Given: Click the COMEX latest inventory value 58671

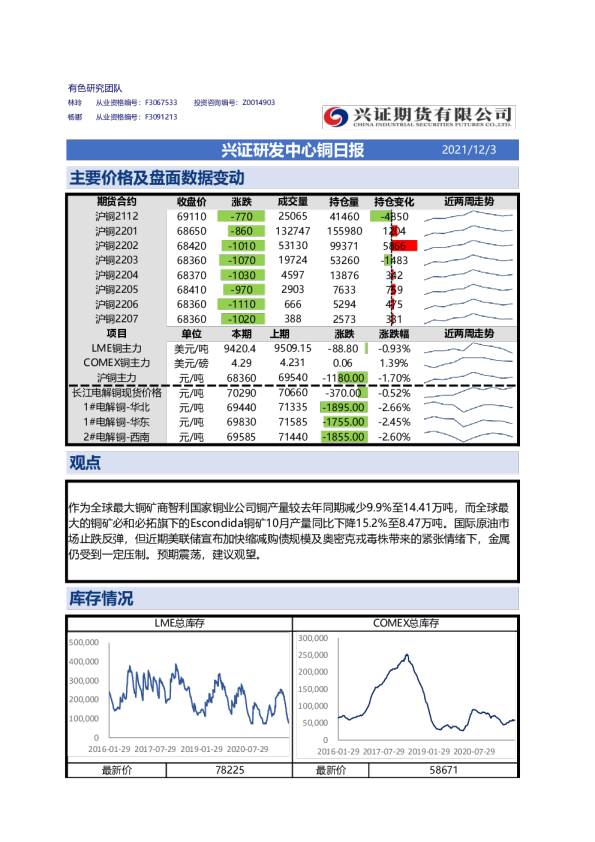Looking at the screenshot, I should coord(444,770).
